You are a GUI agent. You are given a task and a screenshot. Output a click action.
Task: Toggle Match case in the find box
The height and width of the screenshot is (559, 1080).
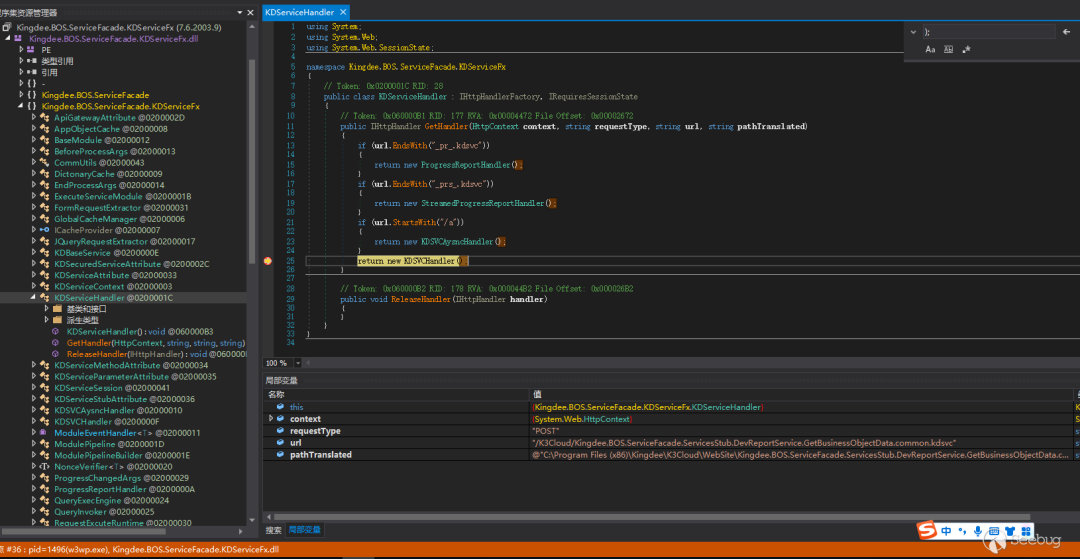click(x=930, y=50)
